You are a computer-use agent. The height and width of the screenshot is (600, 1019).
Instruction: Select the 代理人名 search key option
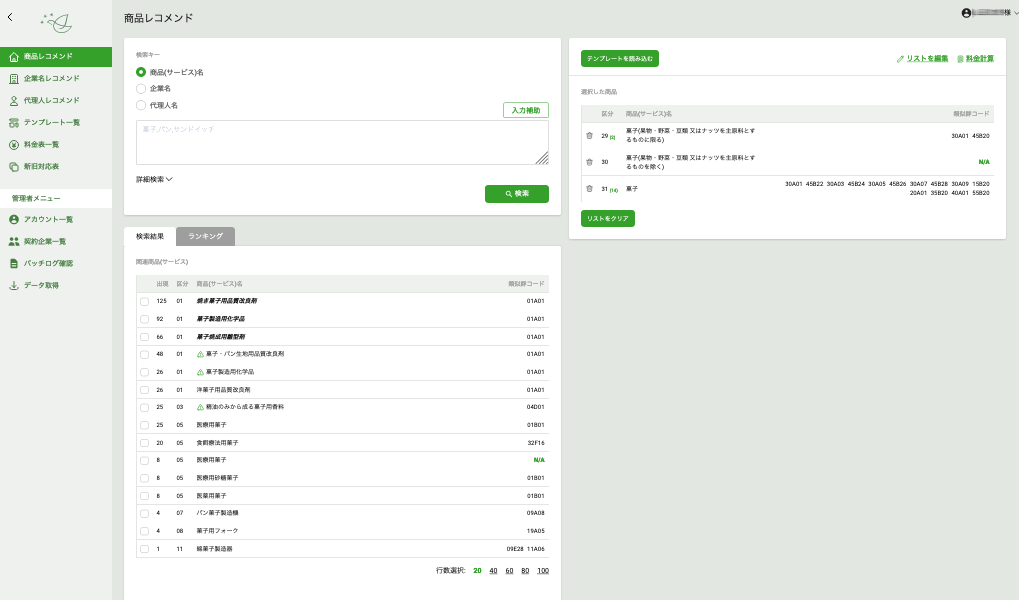(141, 105)
